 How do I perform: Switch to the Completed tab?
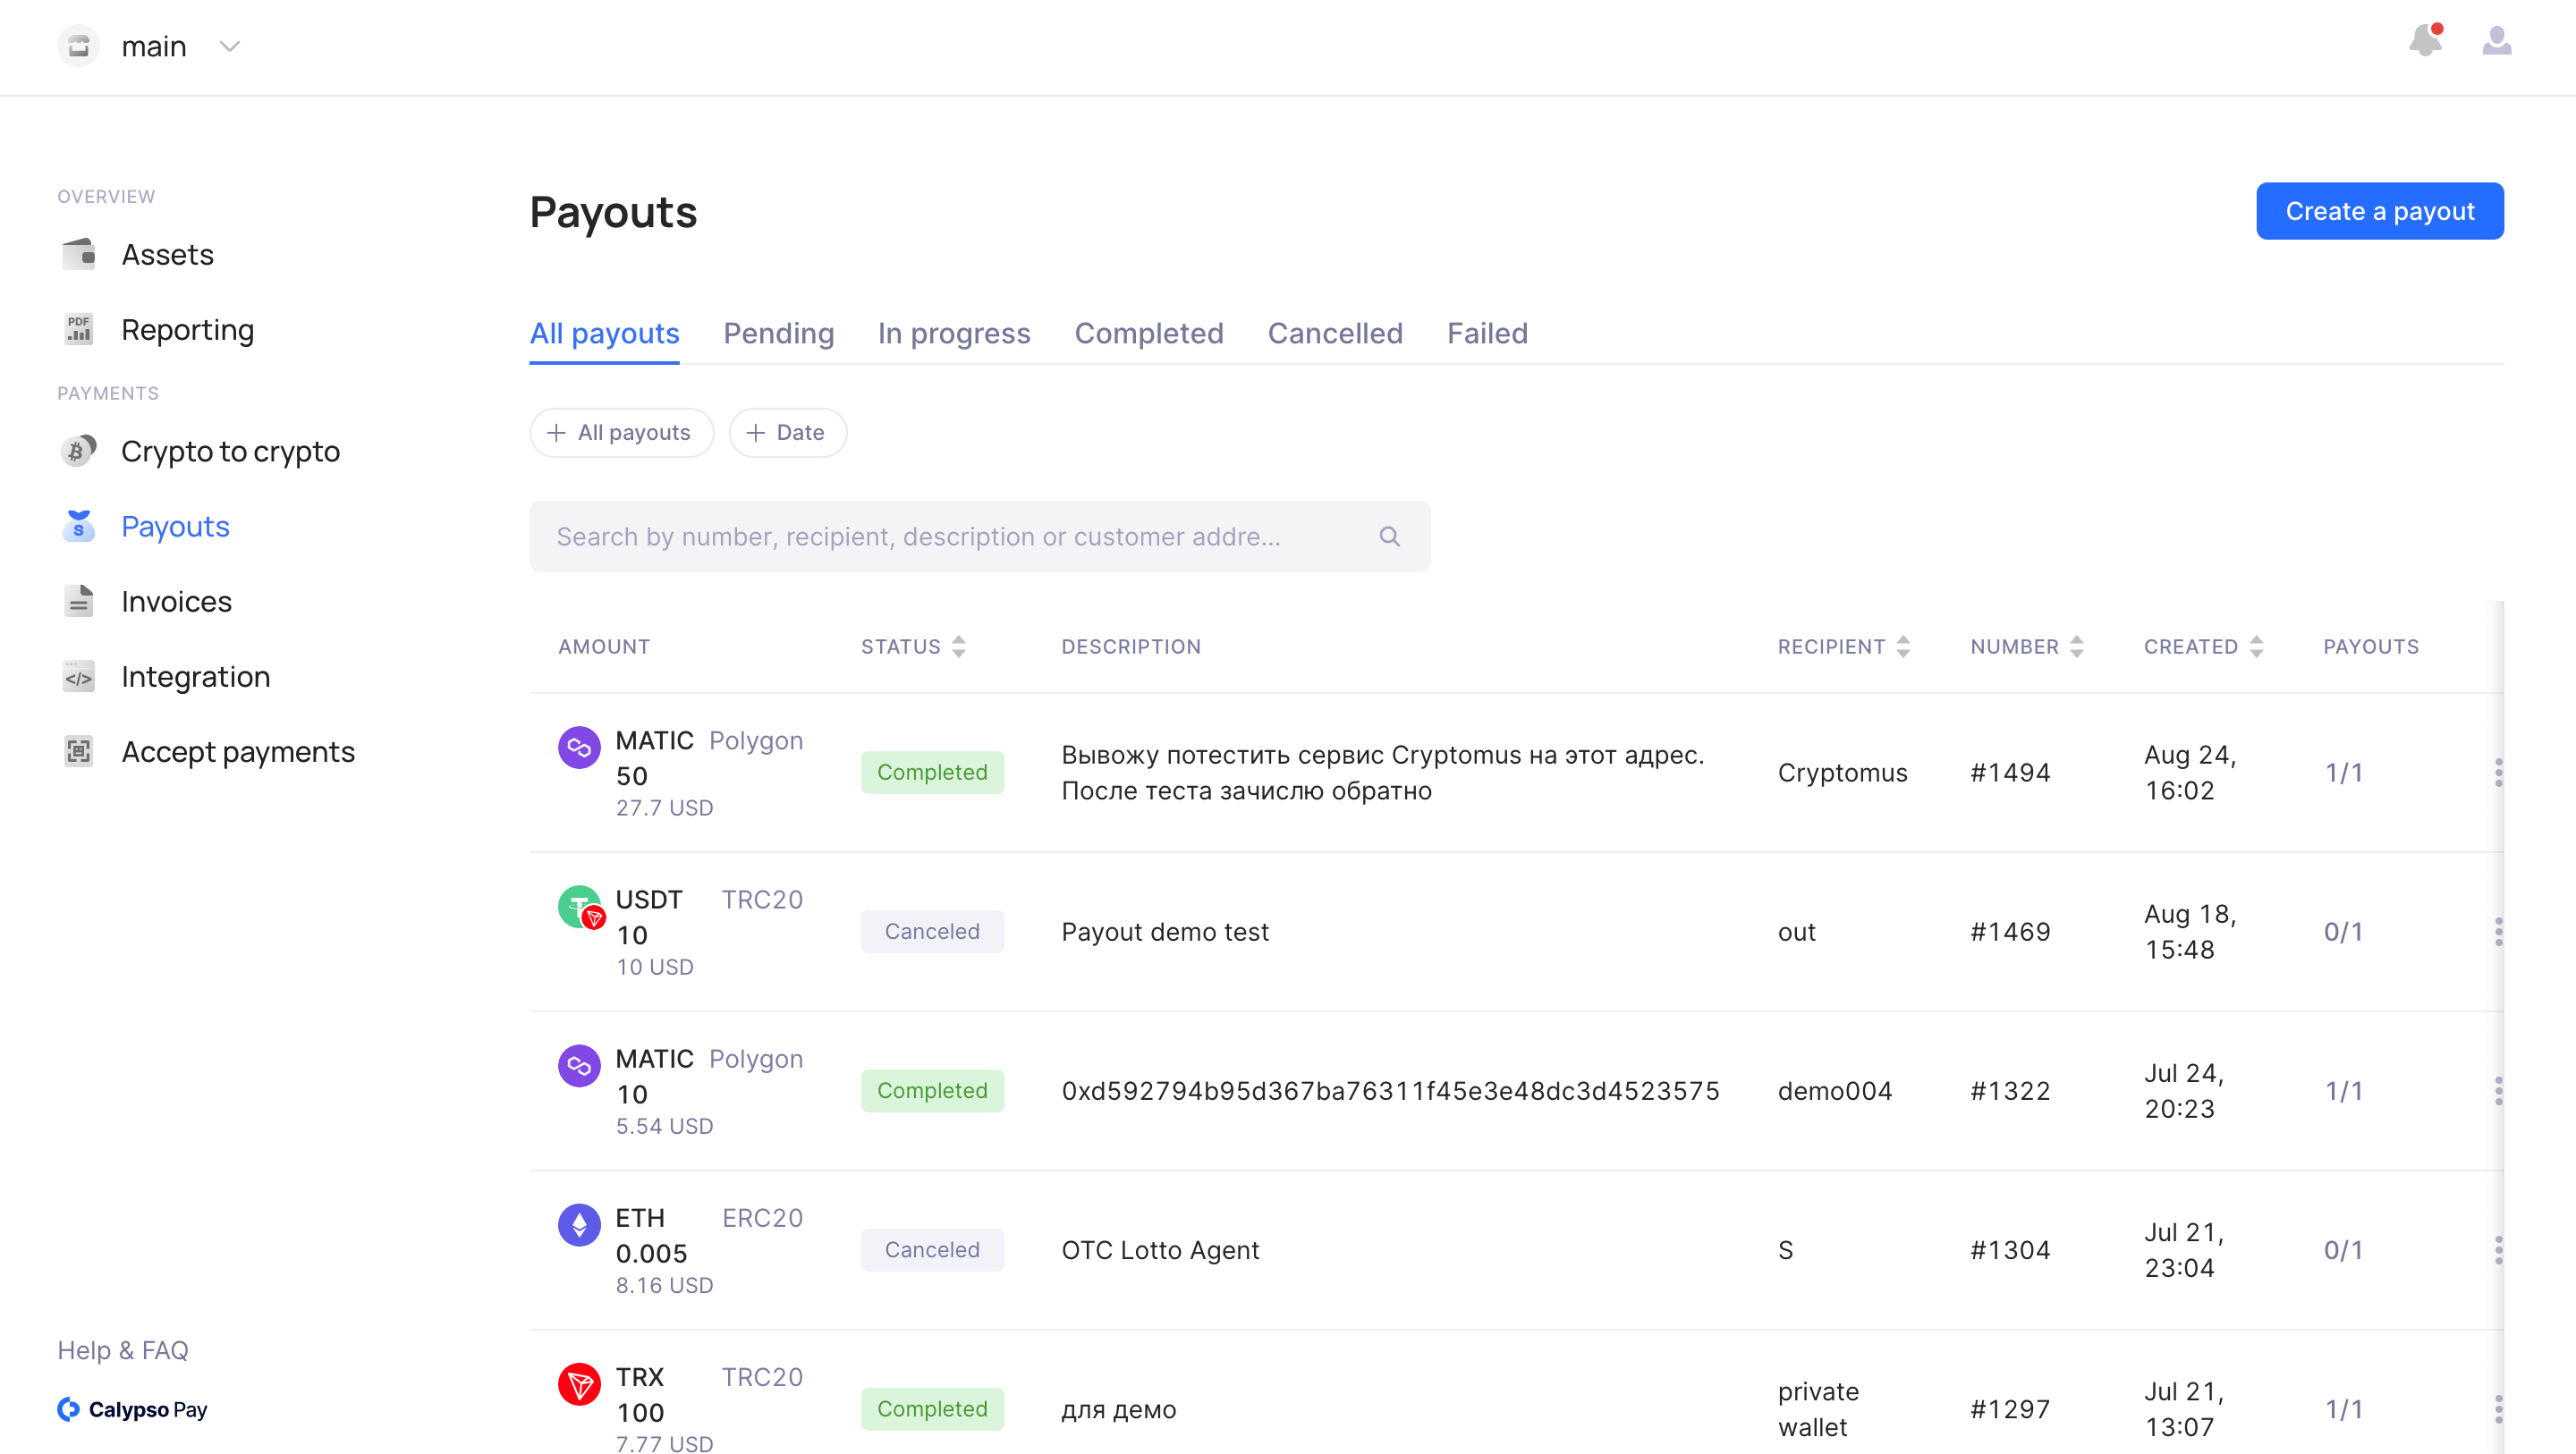[1148, 333]
